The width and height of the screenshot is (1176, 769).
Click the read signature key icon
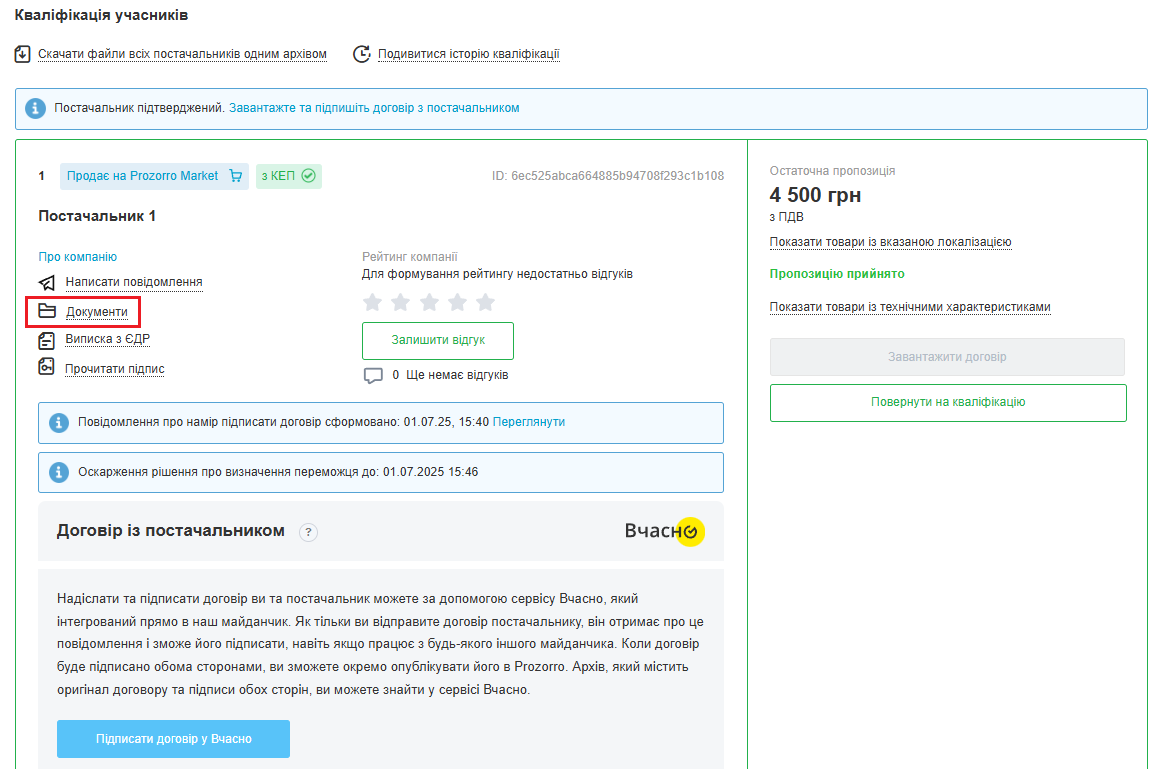pyautogui.click(x=47, y=368)
